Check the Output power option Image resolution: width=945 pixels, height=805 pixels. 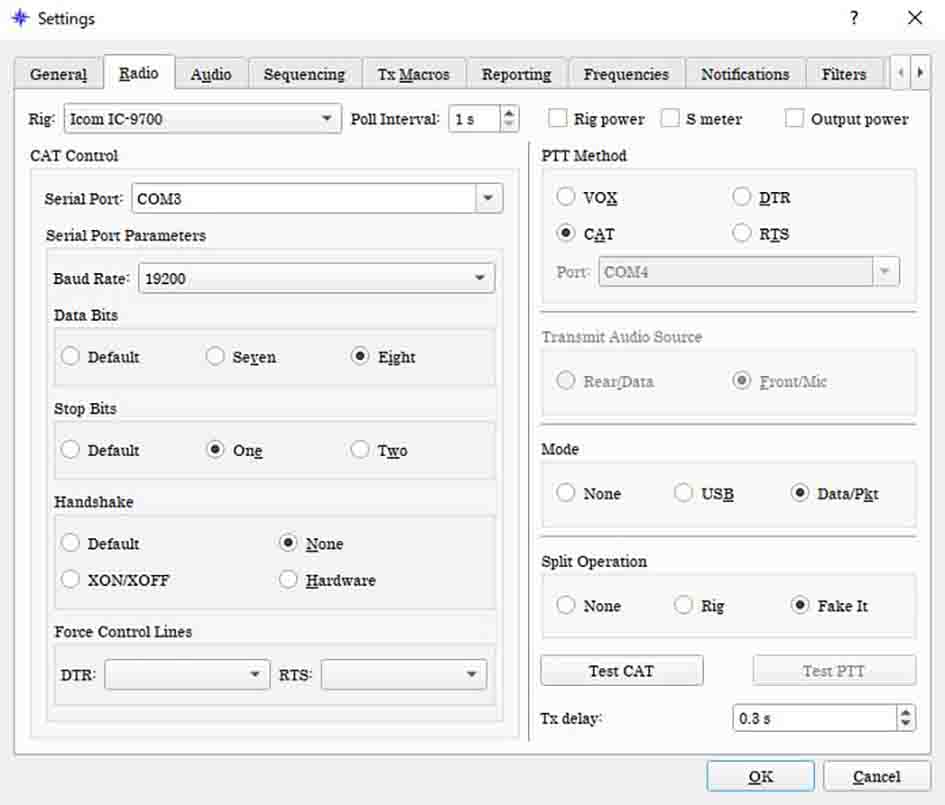795,119
